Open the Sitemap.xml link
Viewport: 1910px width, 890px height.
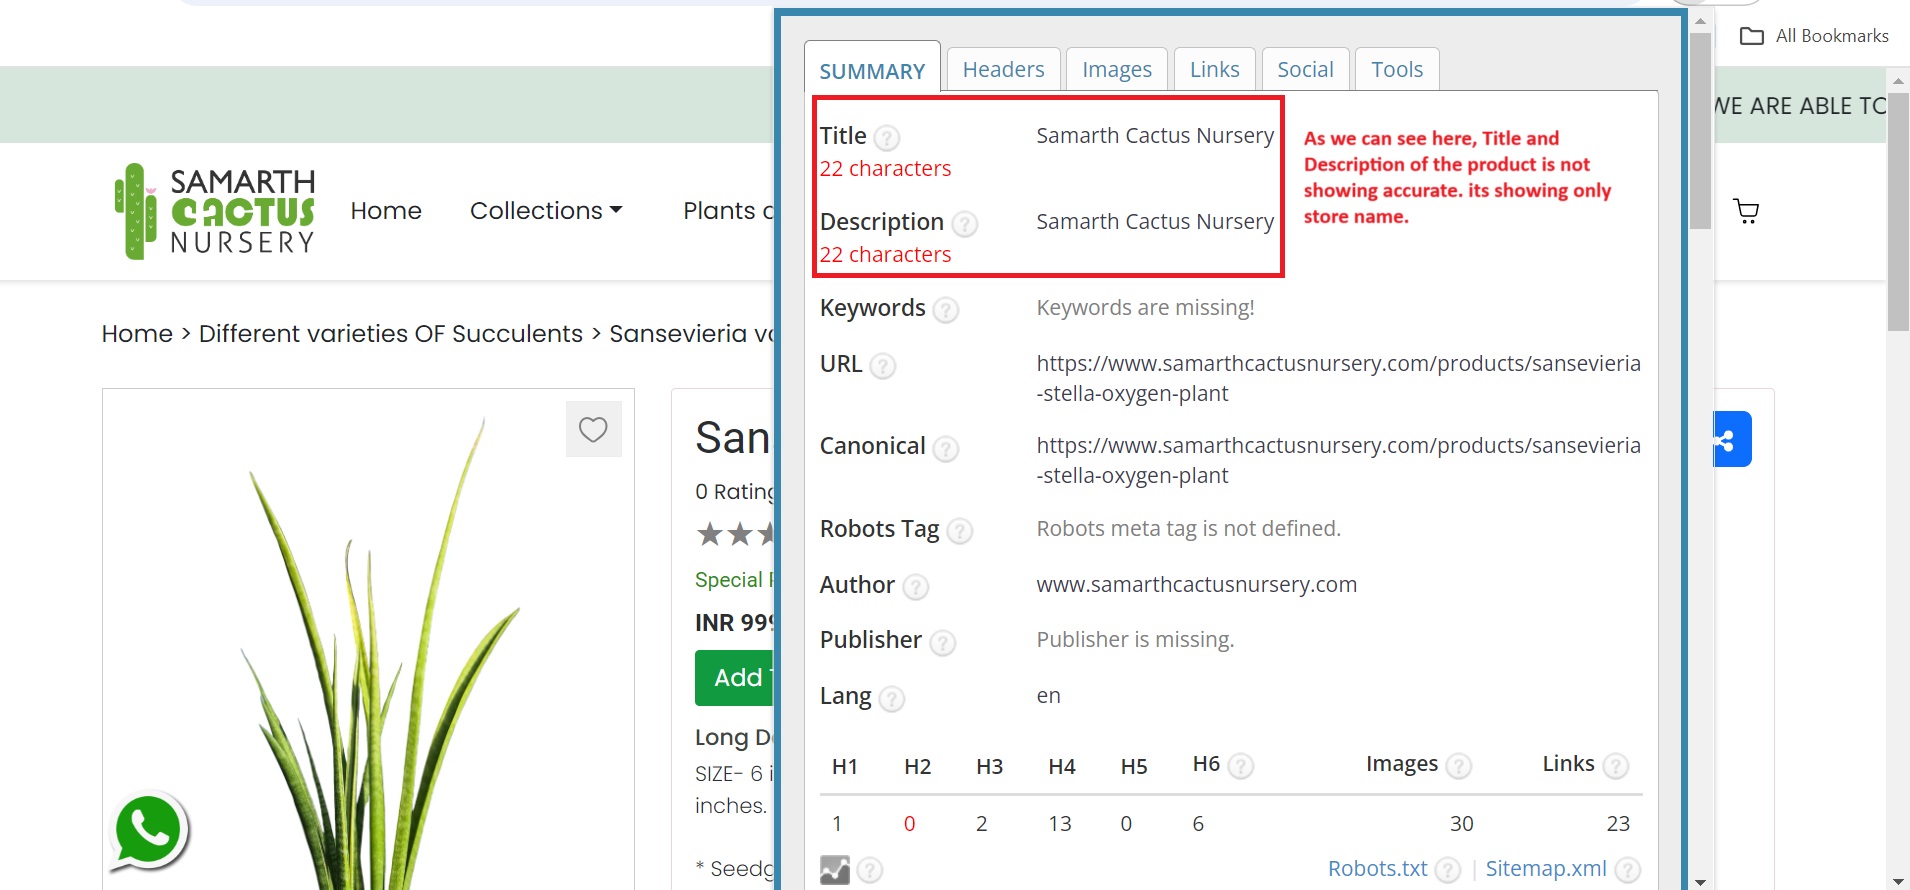click(1546, 869)
